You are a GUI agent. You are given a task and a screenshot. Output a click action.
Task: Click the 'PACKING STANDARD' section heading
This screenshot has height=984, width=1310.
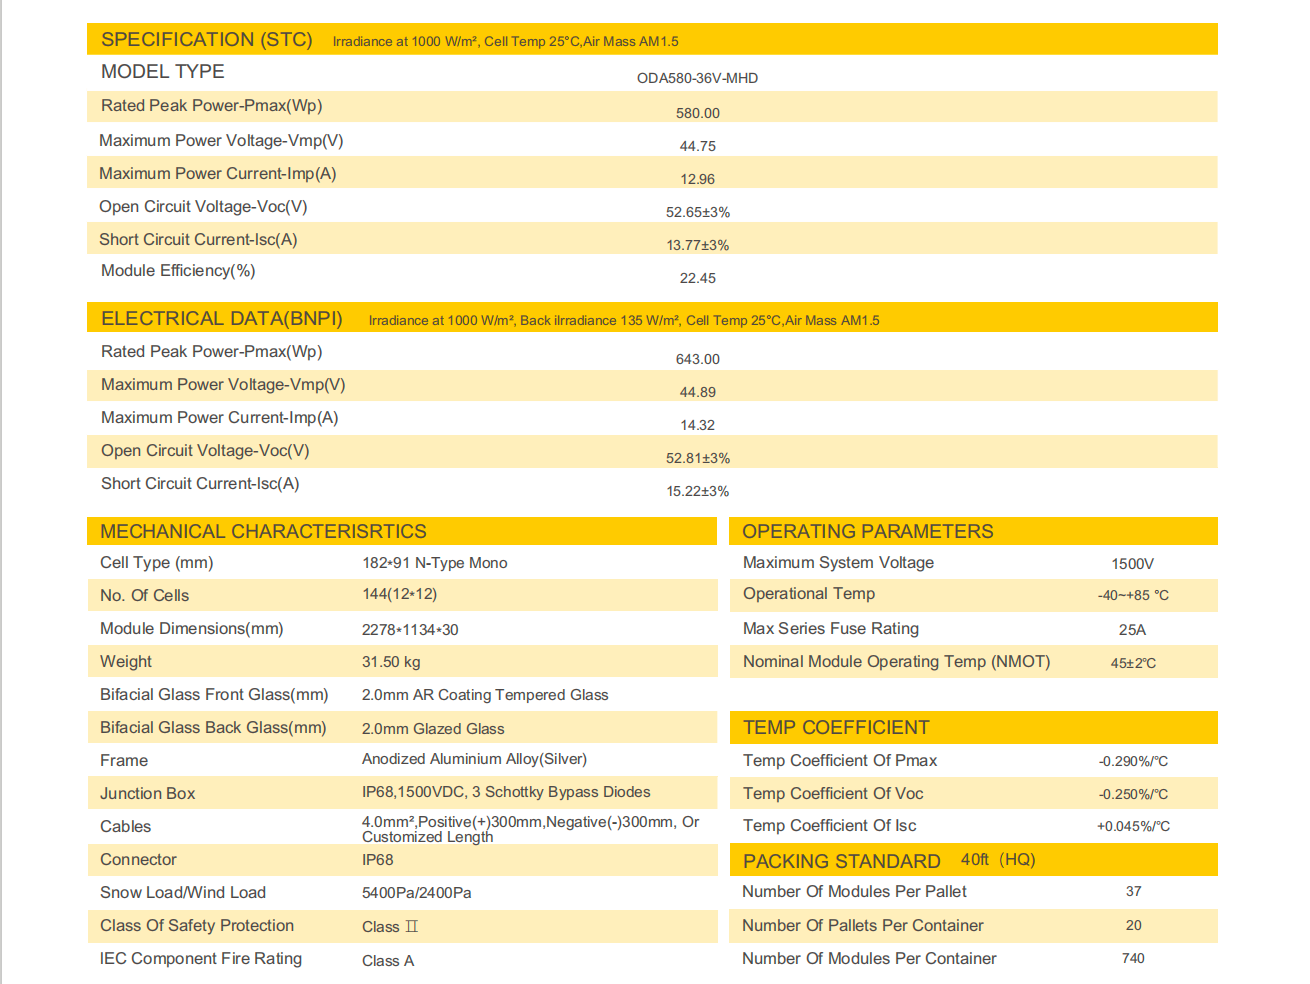click(x=842, y=862)
